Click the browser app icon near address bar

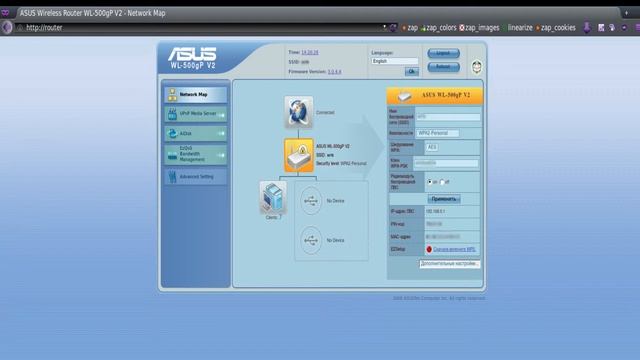point(7,27)
